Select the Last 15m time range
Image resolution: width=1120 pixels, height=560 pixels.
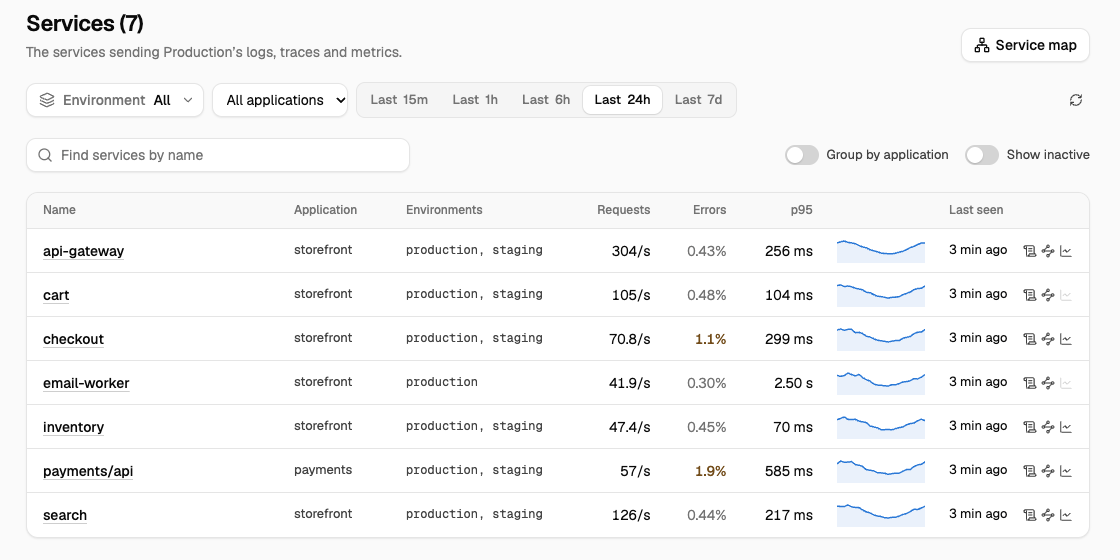[399, 100]
